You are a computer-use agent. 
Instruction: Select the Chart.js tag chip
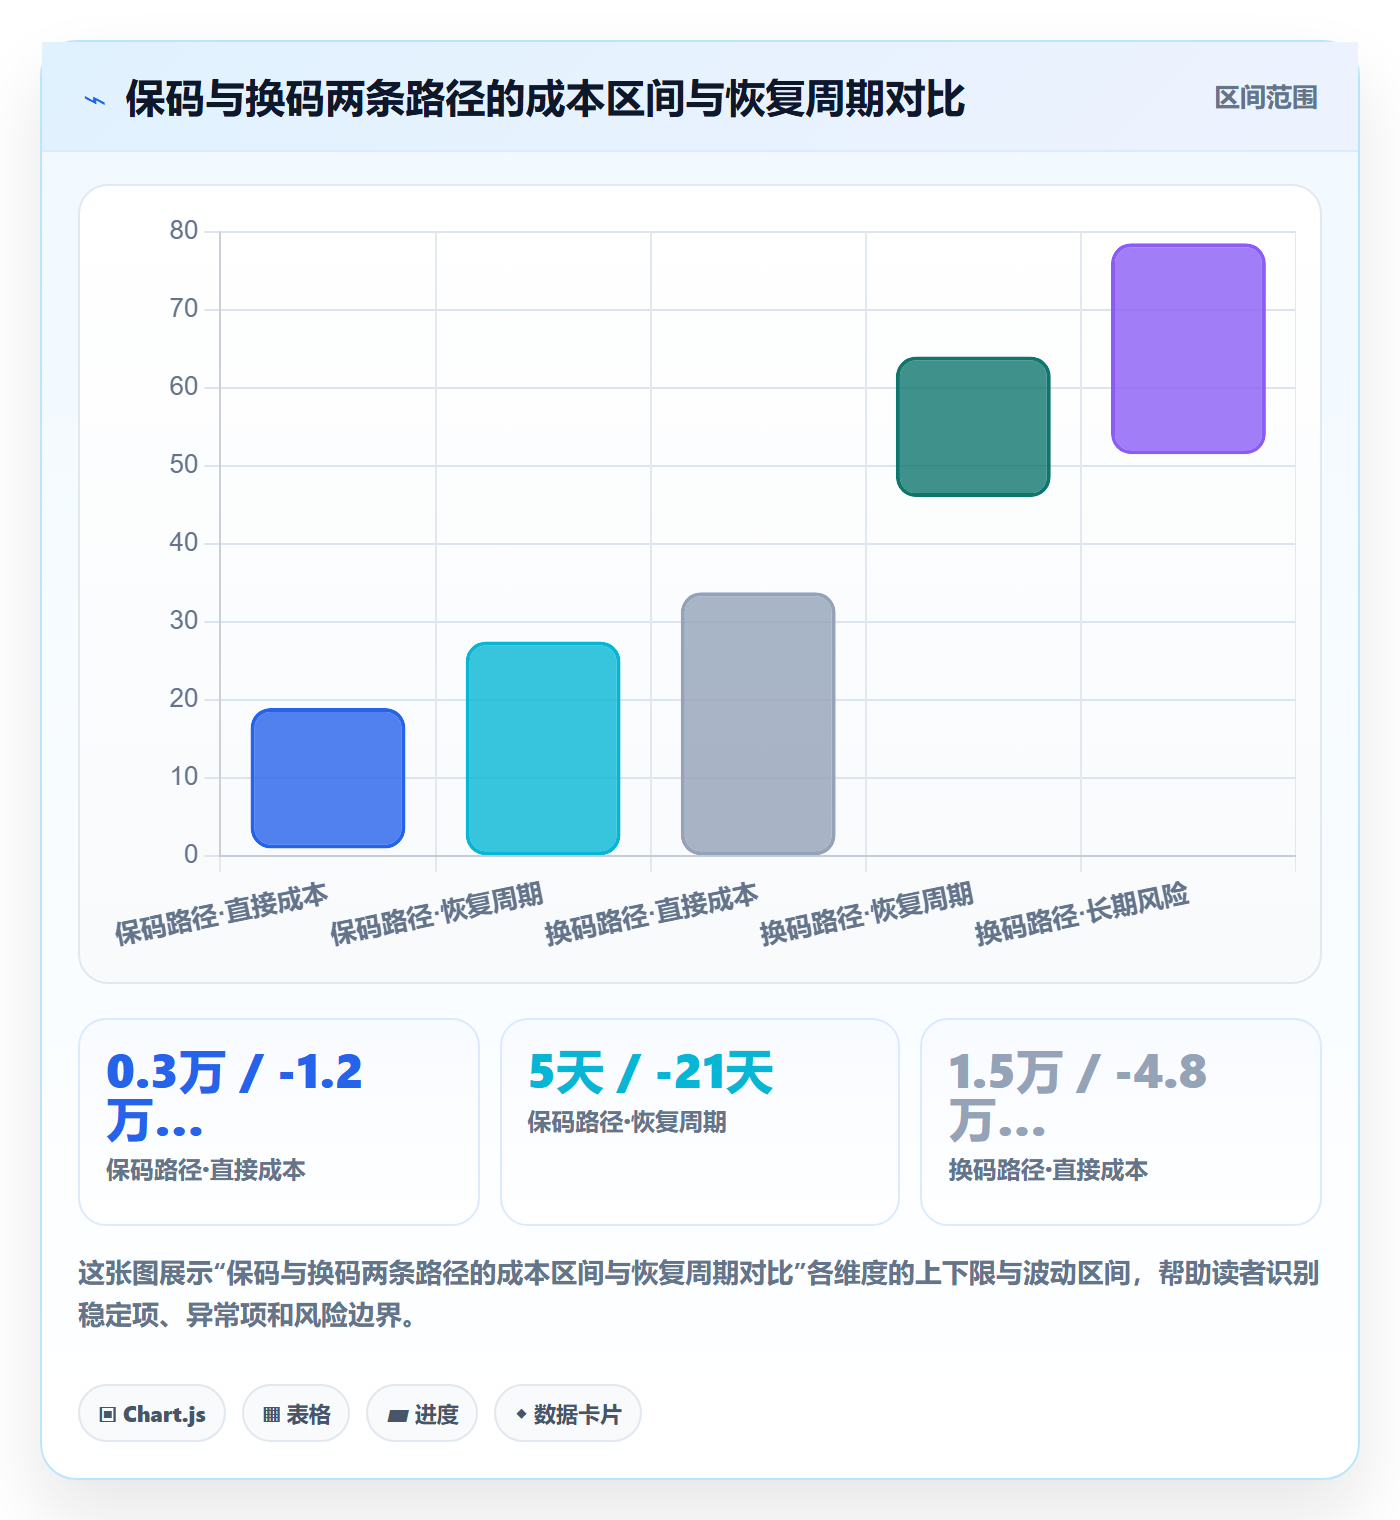point(152,1414)
